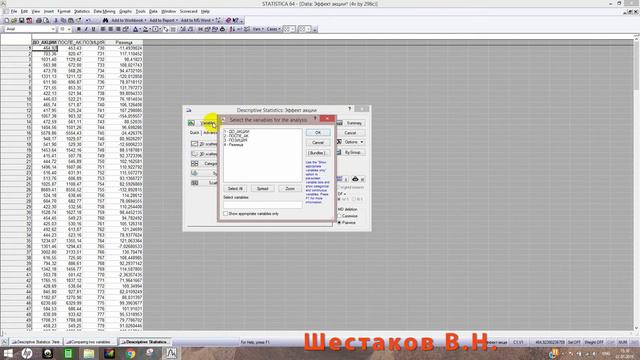The height and width of the screenshot is (360, 640).
Task: Click the help question mark in variable selection dialog
Action: pos(315,119)
